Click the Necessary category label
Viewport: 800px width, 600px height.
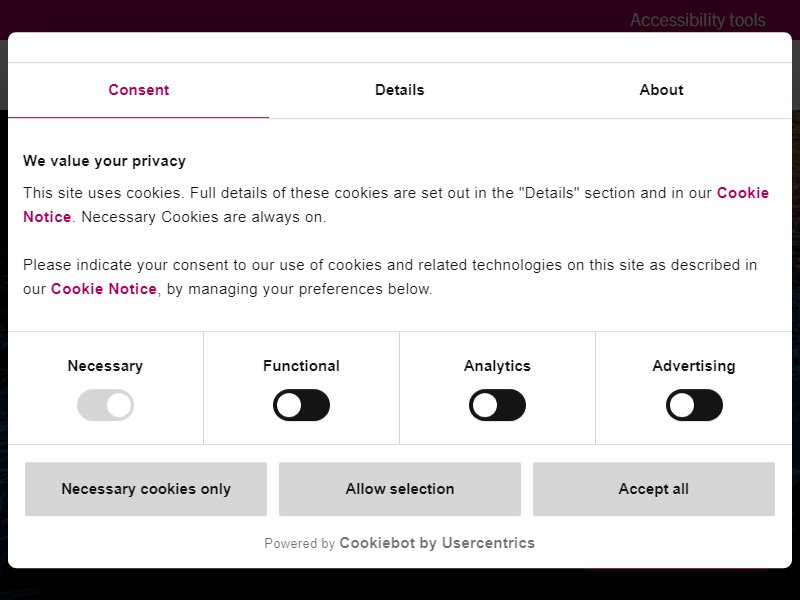[105, 366]
